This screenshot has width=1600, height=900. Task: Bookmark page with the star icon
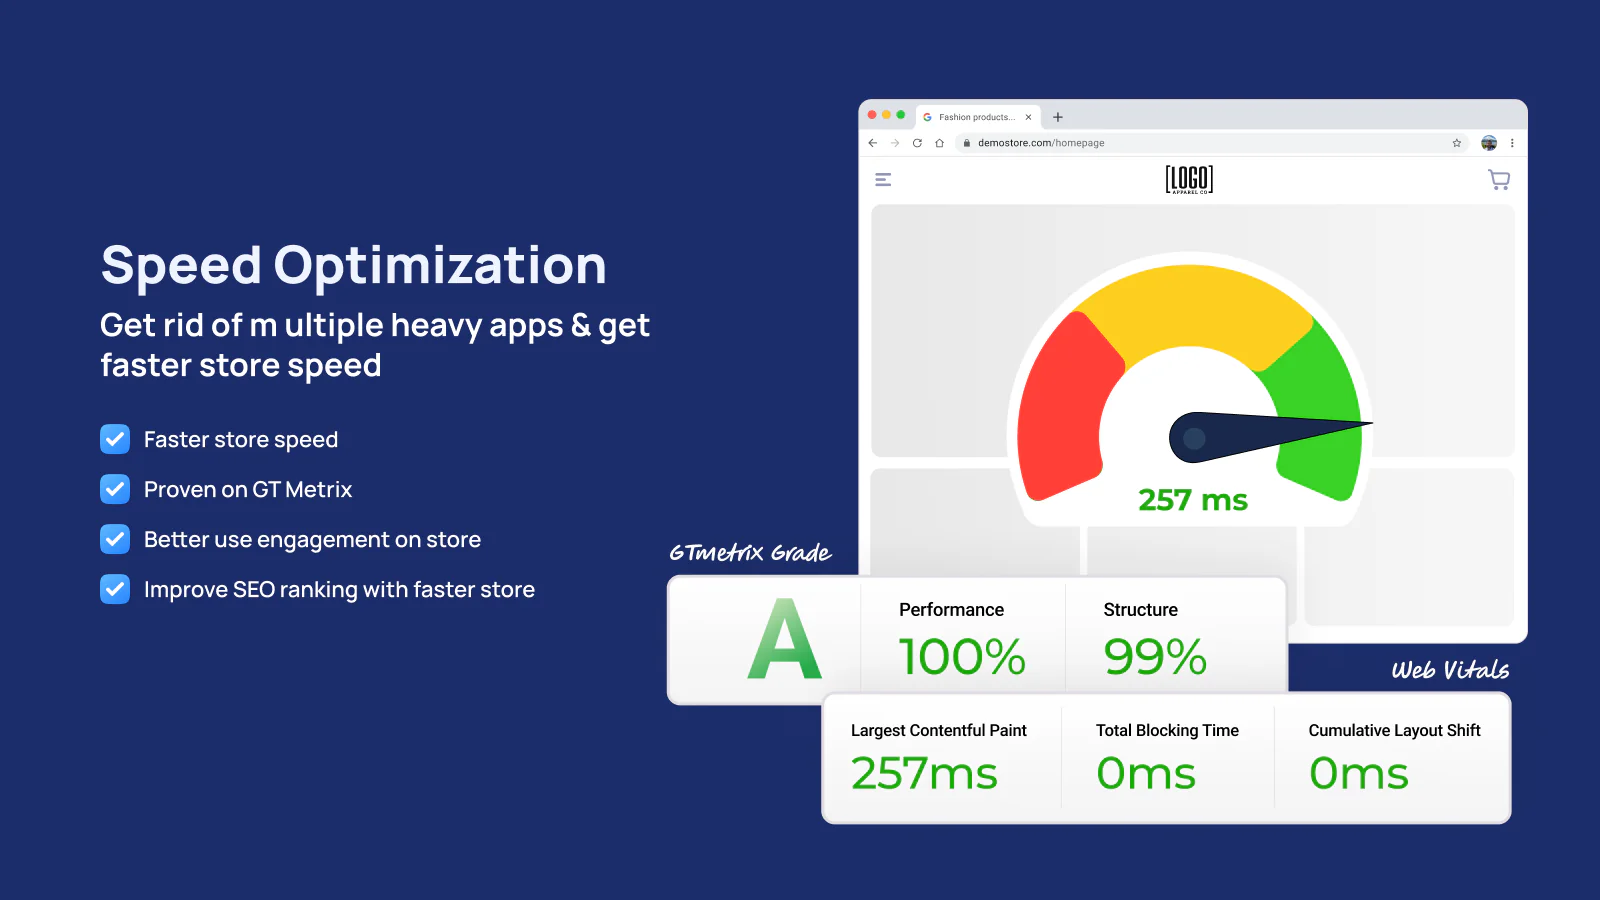pos(1457,143)
